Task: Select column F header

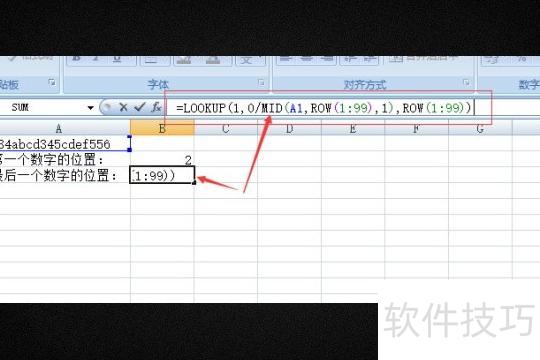Action: pos(416,129)
